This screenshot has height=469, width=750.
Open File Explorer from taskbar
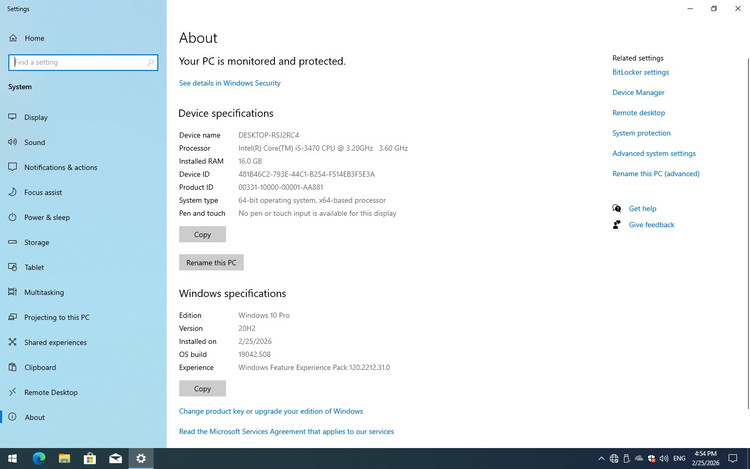[64, 458]
